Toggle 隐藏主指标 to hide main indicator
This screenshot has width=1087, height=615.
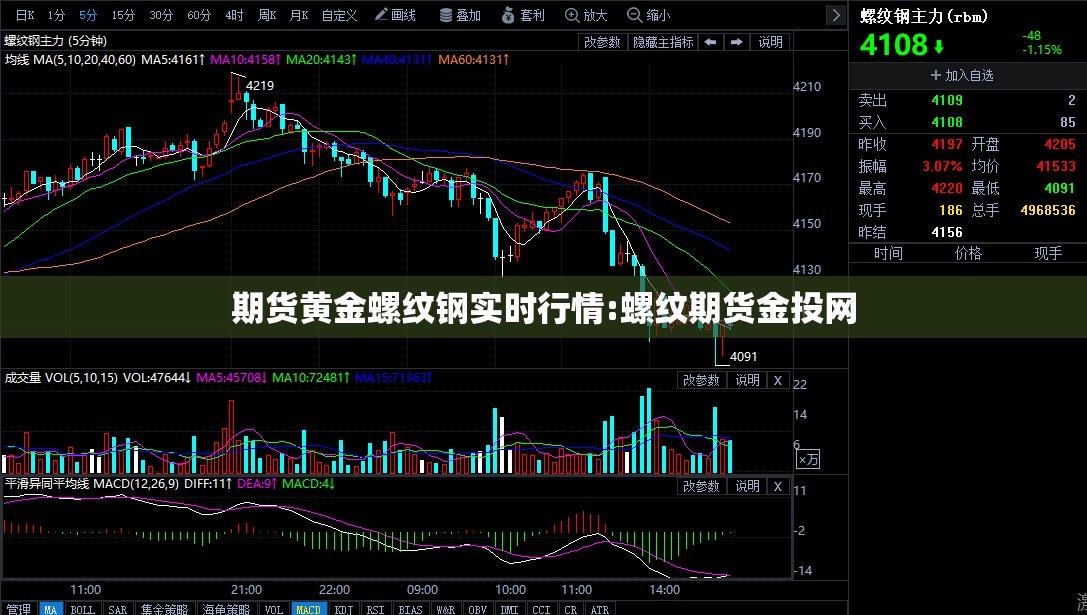coord(663,42)
